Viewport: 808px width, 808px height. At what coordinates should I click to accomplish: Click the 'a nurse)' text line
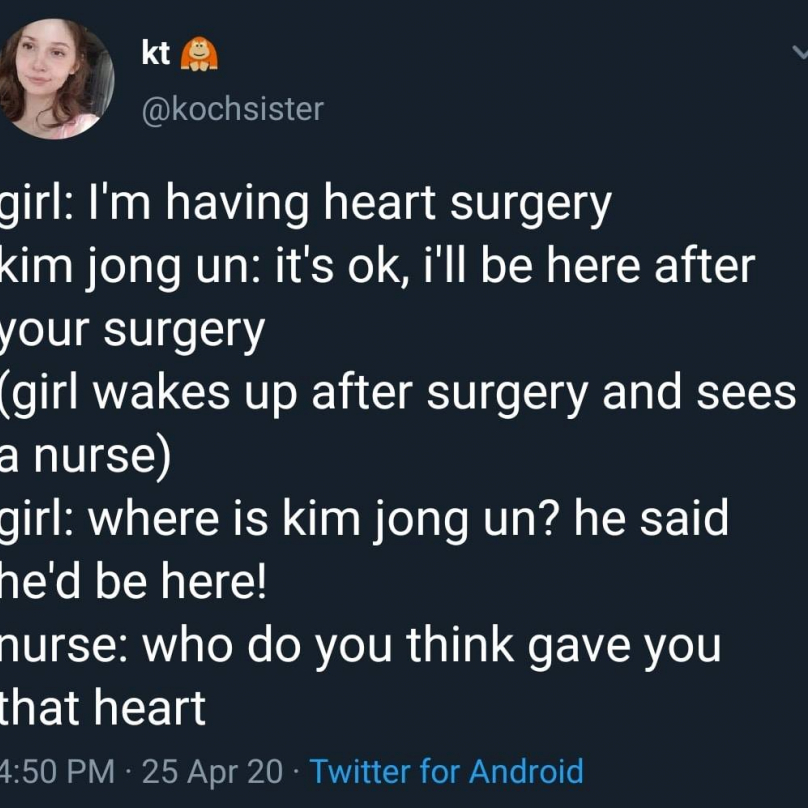[x=85, y=457]
